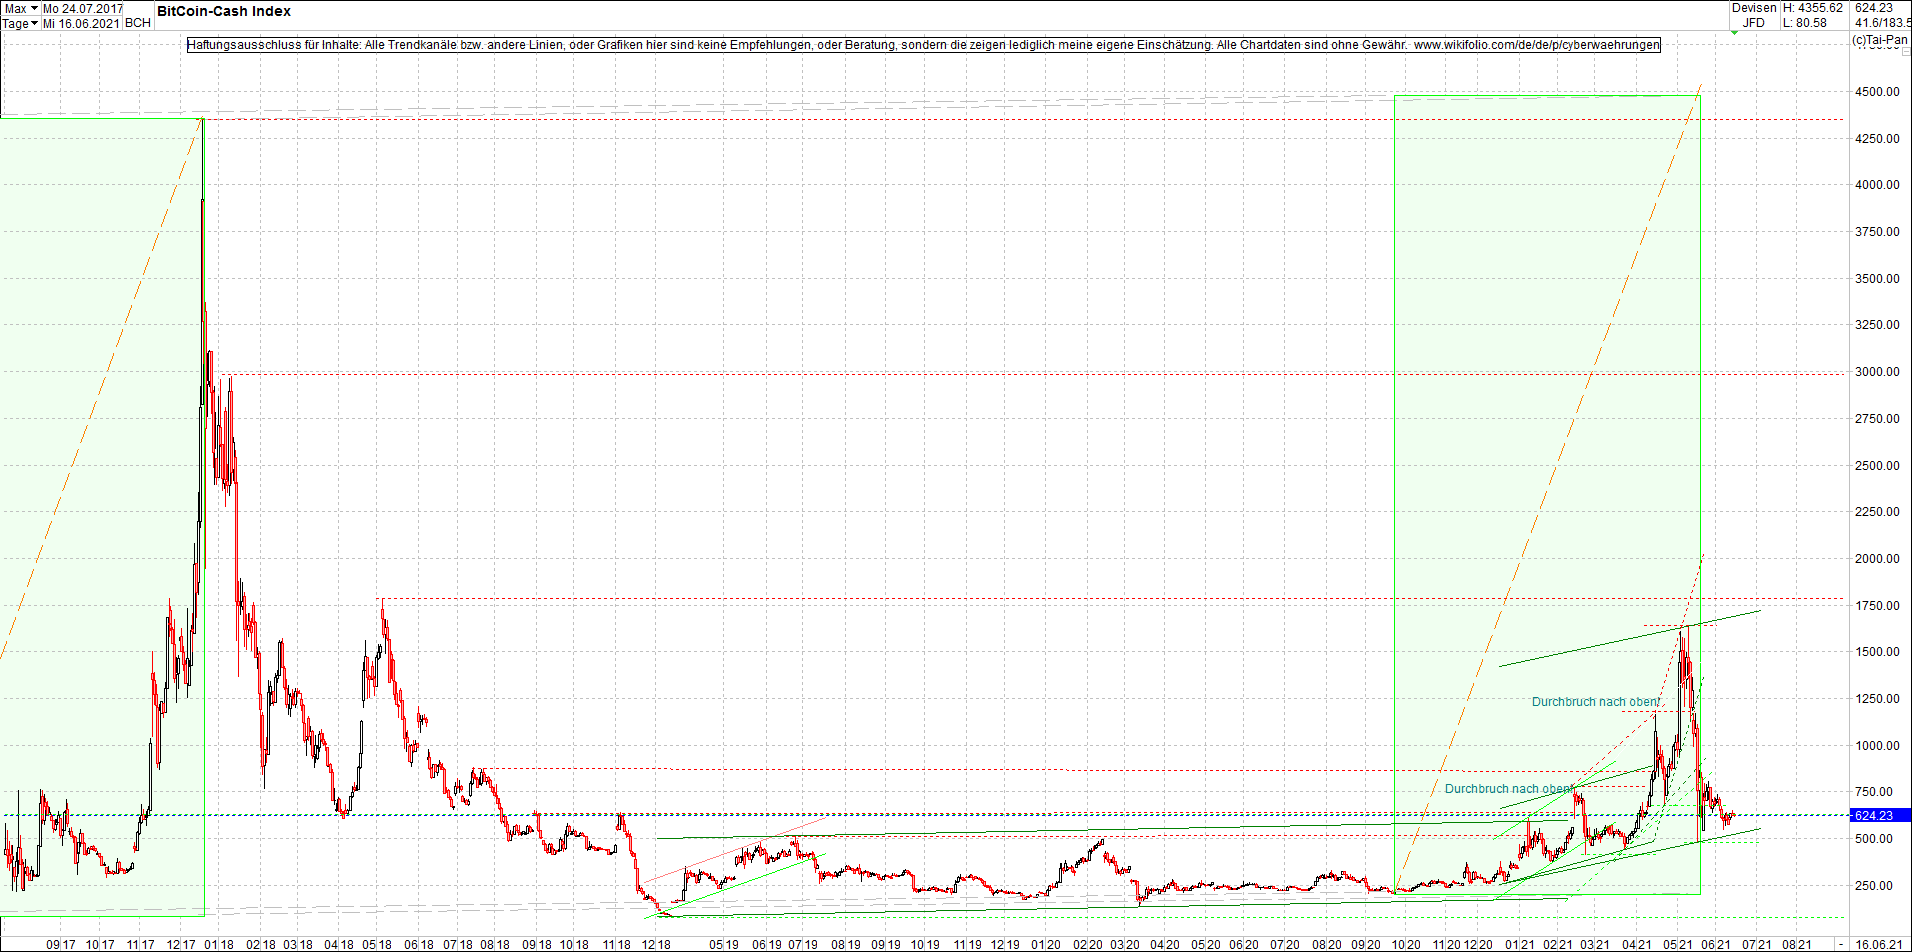Click the 07'19 time axis label
The width and height of the screenshot is (1912, 952).
(803, 945)
